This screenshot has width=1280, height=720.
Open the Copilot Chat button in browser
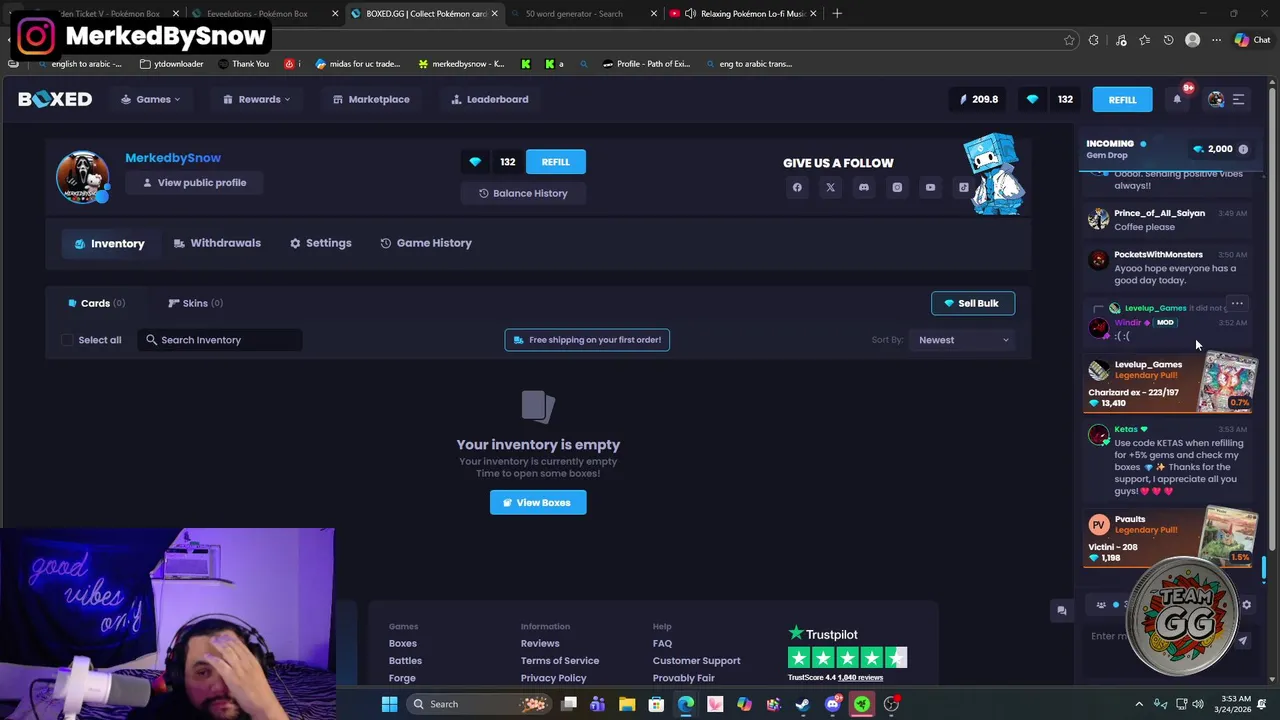(x=1252, y=40)
